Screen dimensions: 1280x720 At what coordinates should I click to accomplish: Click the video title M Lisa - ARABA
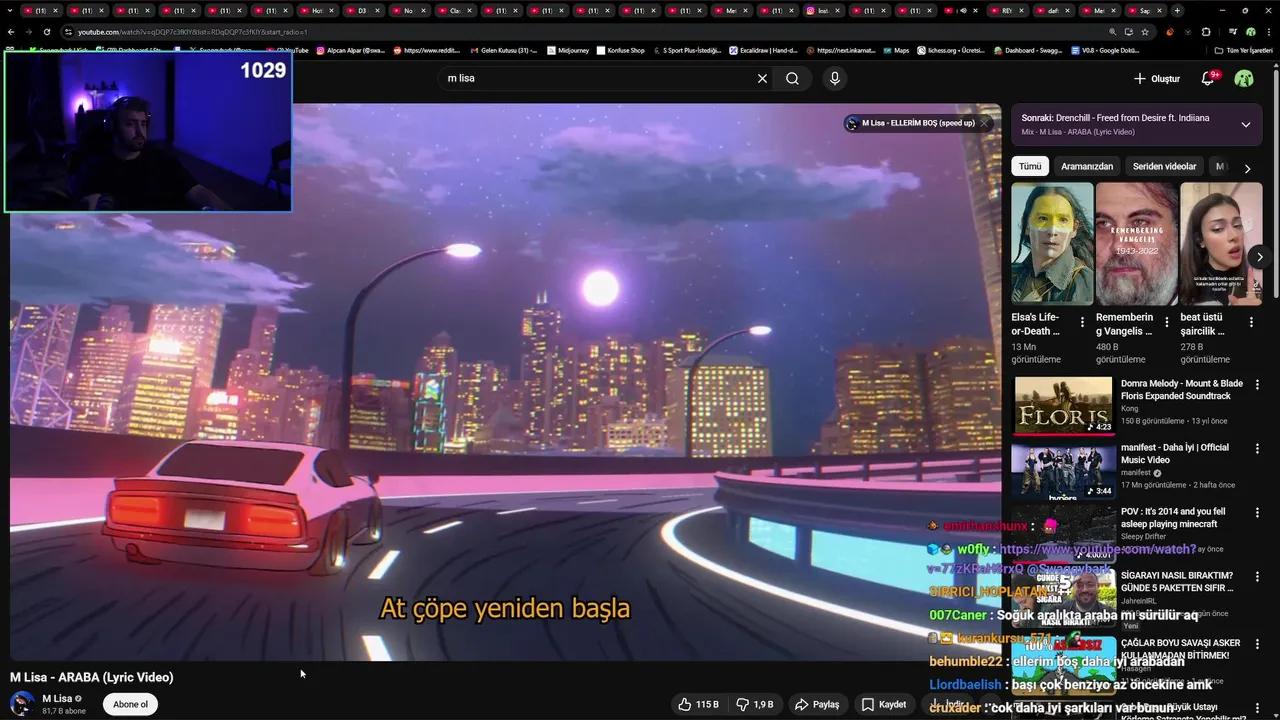(x=92, y=677)
